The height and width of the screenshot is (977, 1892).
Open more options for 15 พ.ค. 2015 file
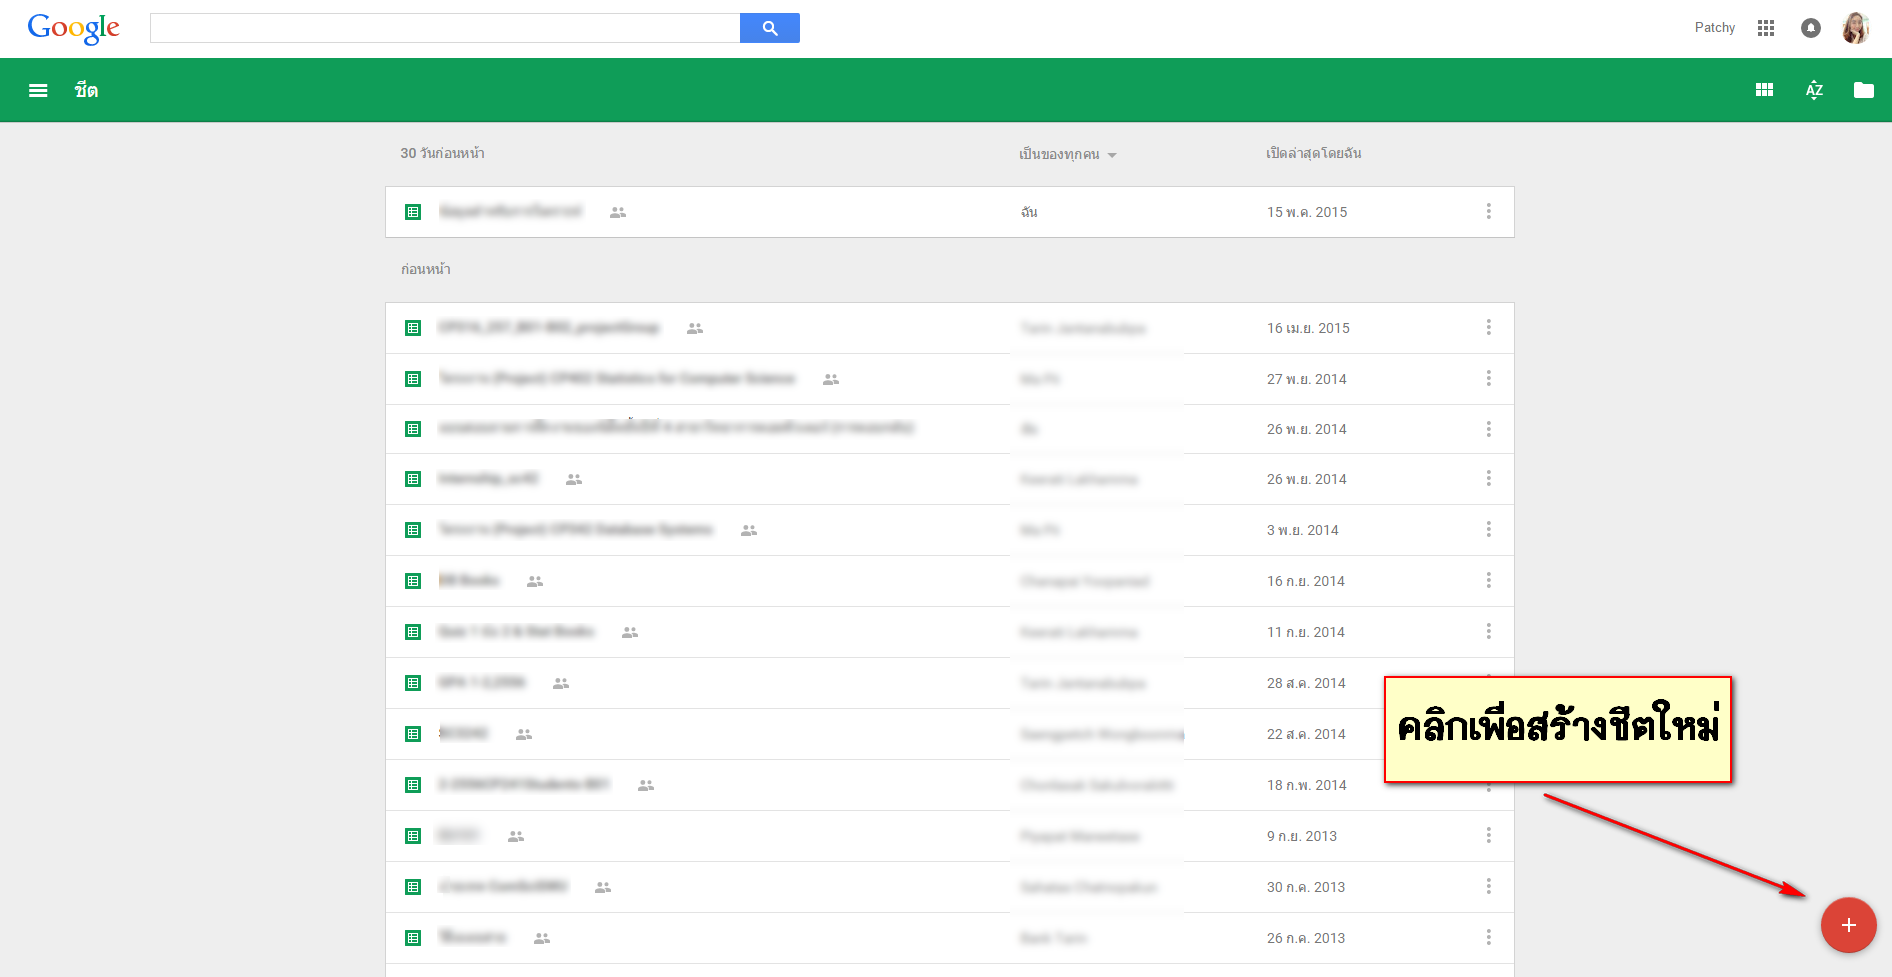pyautogui.click(x=1488, y=211)
